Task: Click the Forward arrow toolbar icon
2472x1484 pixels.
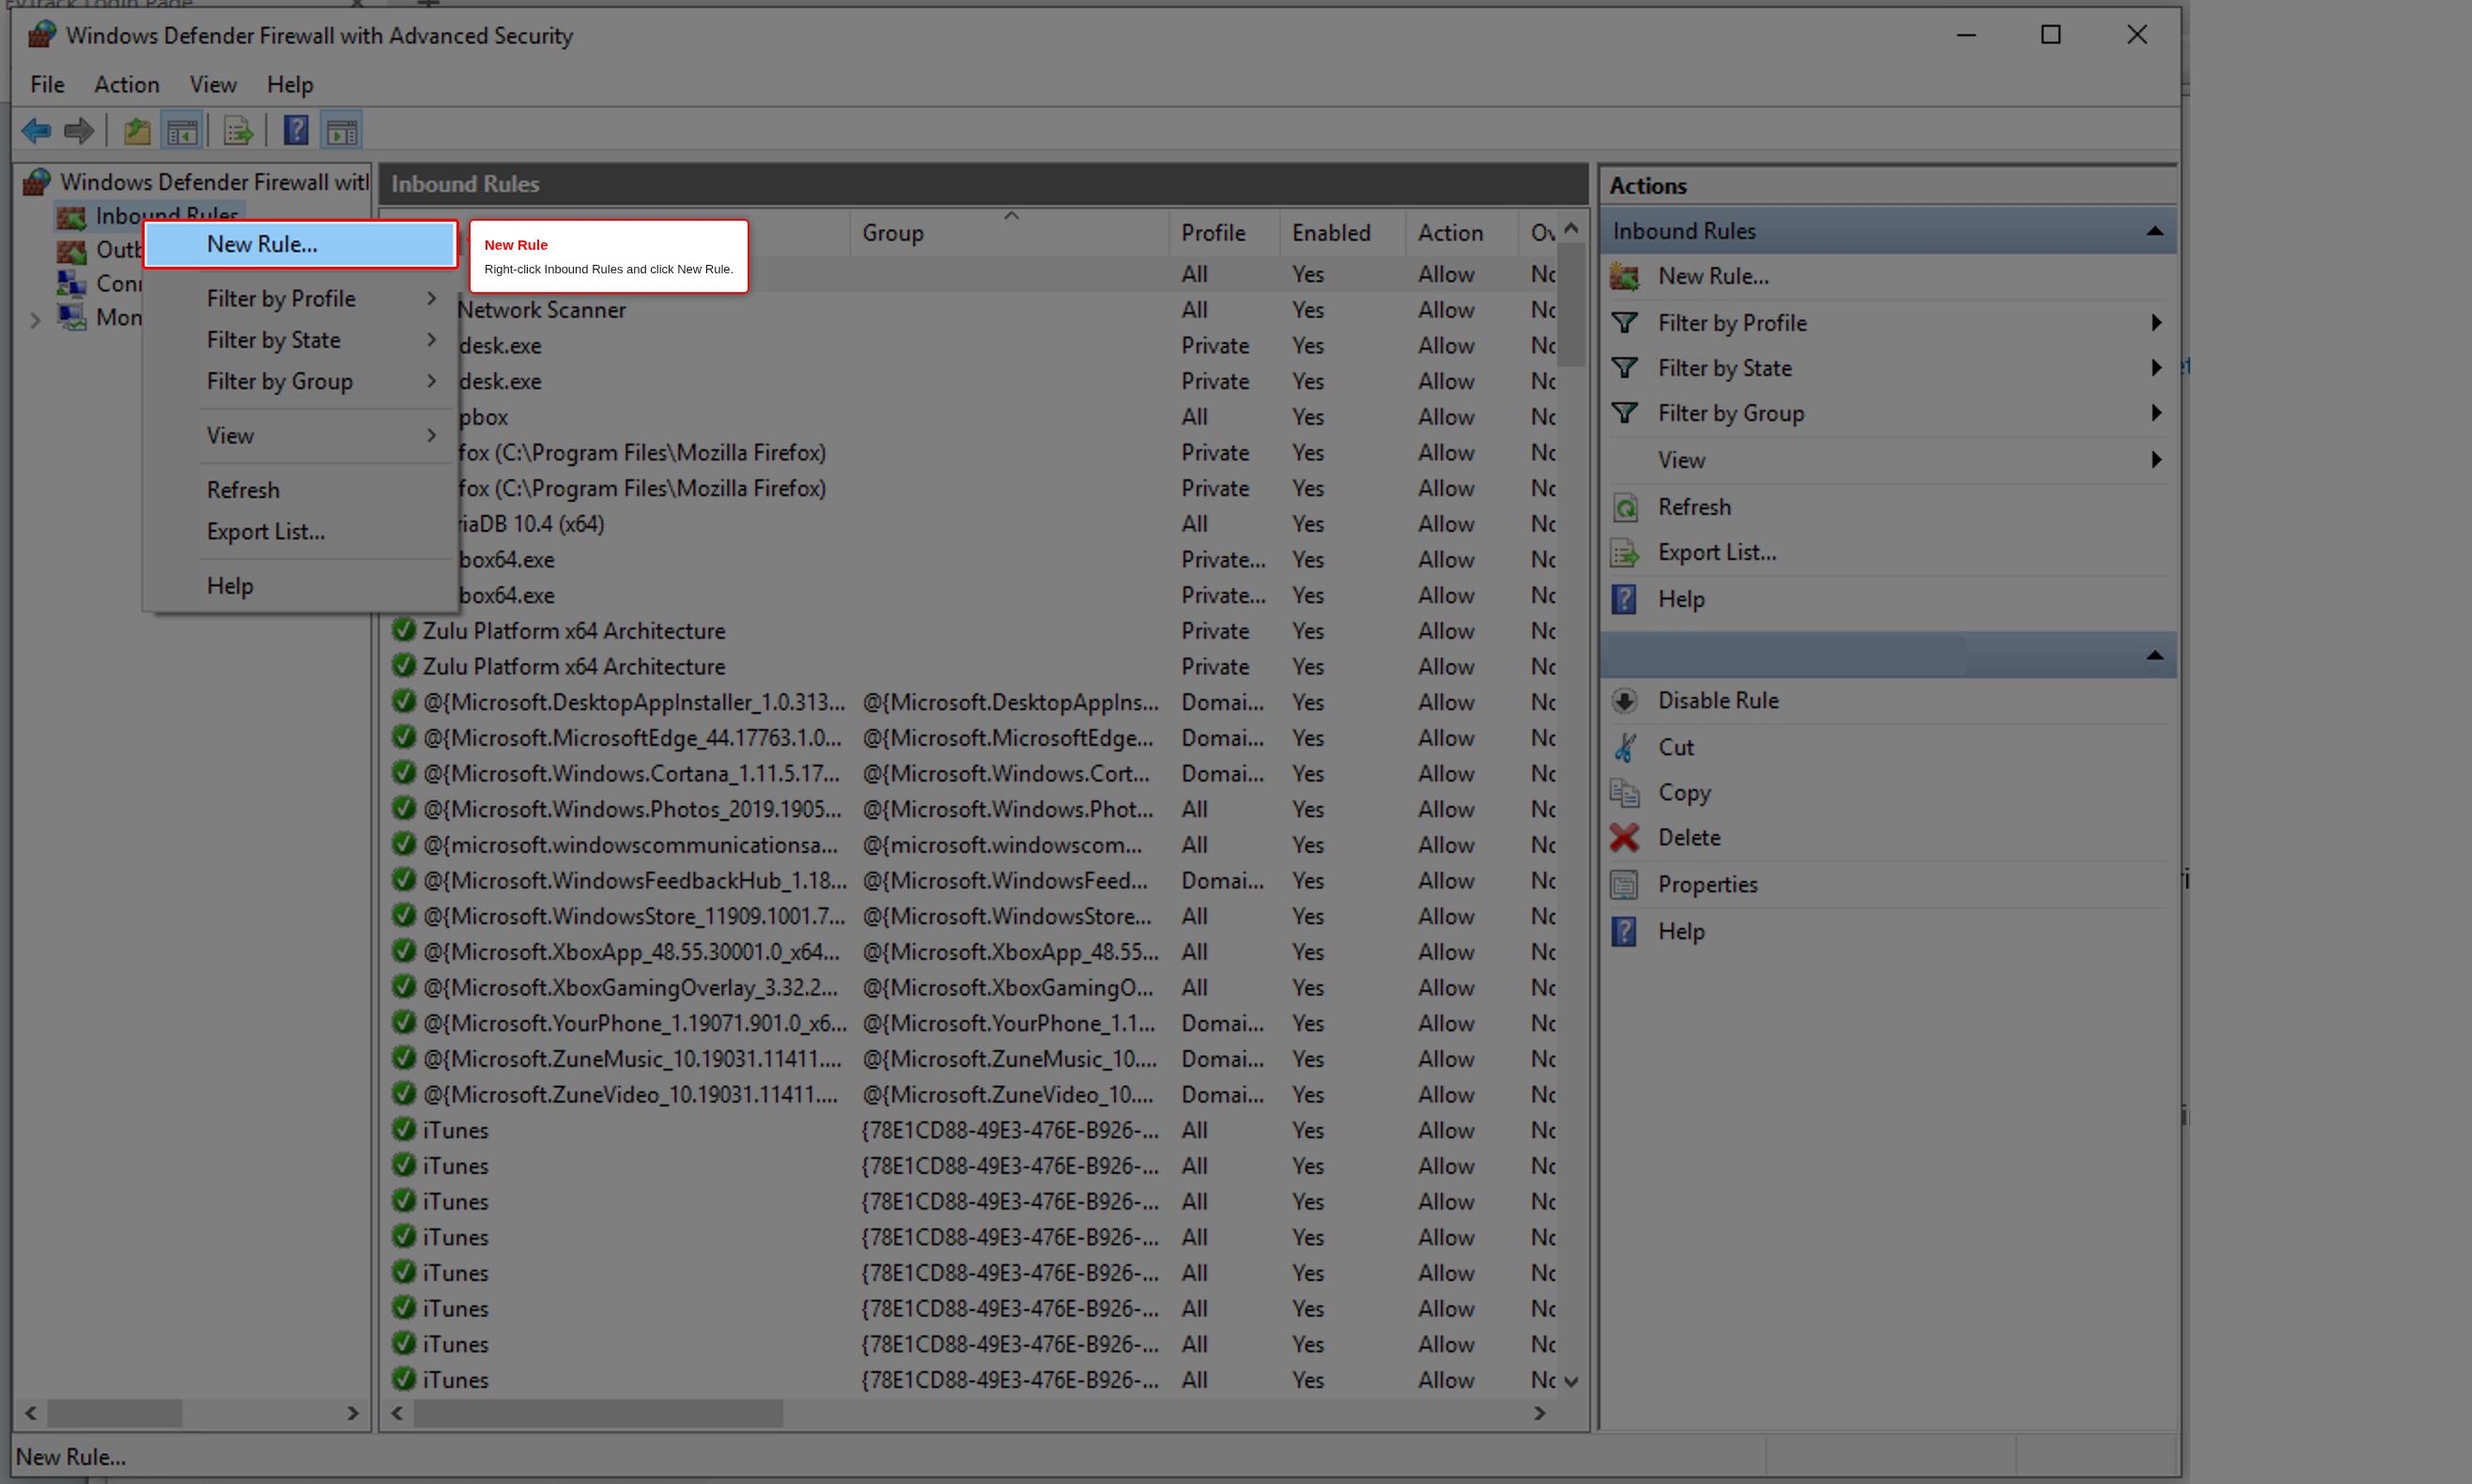Action: tap(78, 130)
